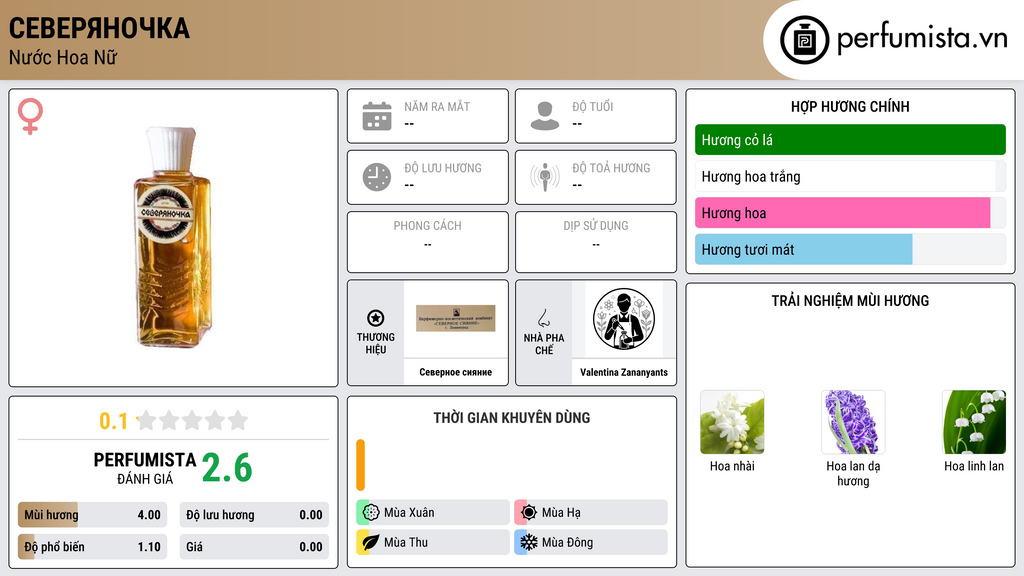Click the person icon for Độ tuổi
1024x576 pixels.
tap(545, 116)
